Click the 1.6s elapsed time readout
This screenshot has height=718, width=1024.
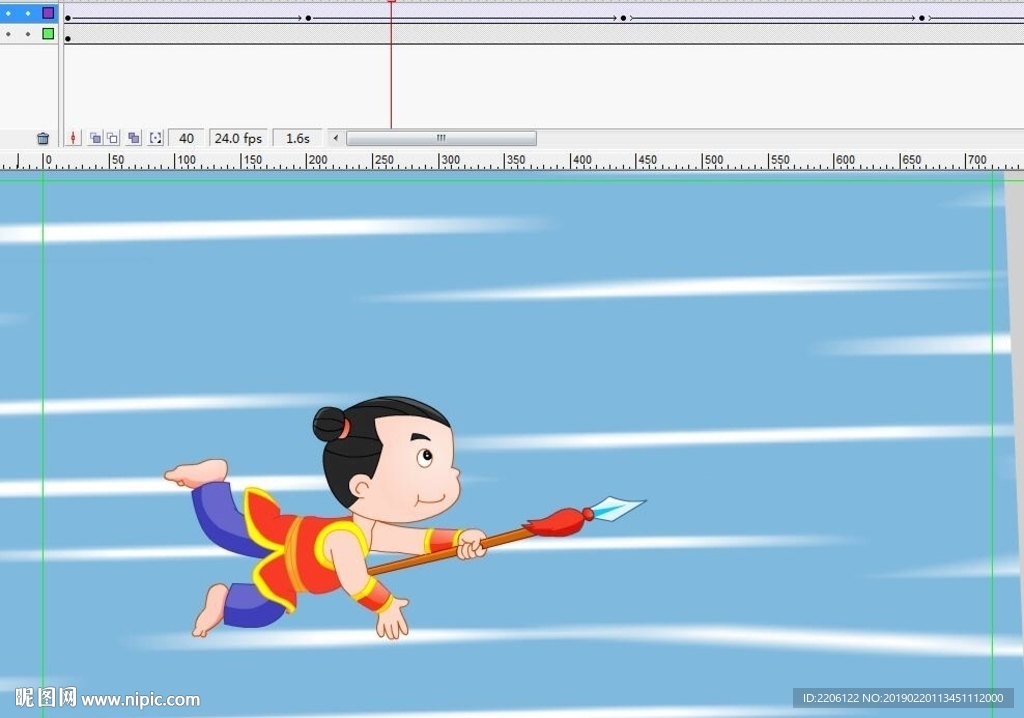click(298, 139)
